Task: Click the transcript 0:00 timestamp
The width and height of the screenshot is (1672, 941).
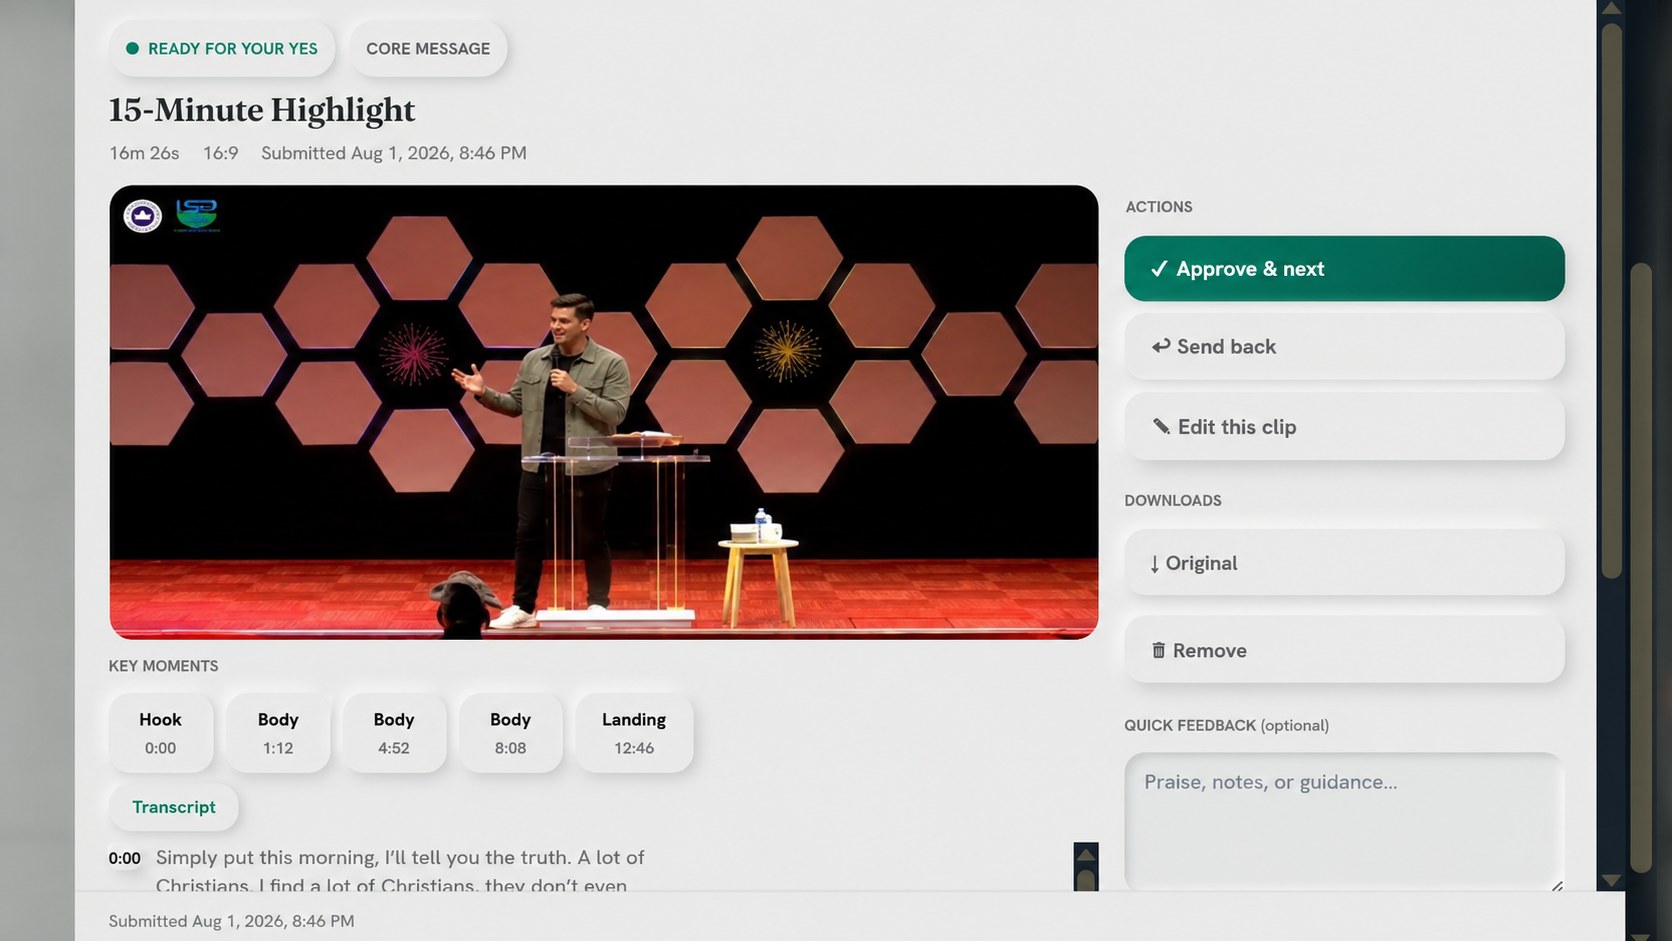Action: (125, 858)
